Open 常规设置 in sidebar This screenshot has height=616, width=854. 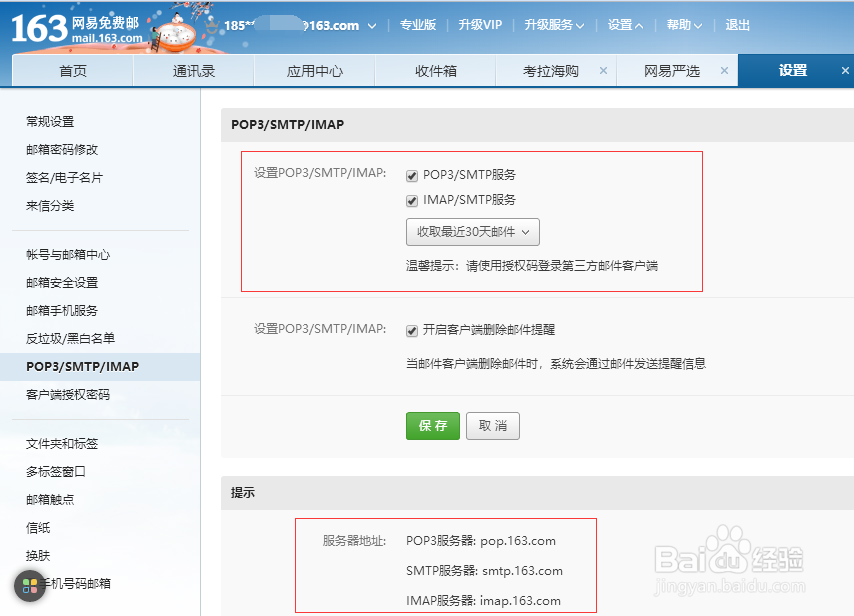pos(50,121)
